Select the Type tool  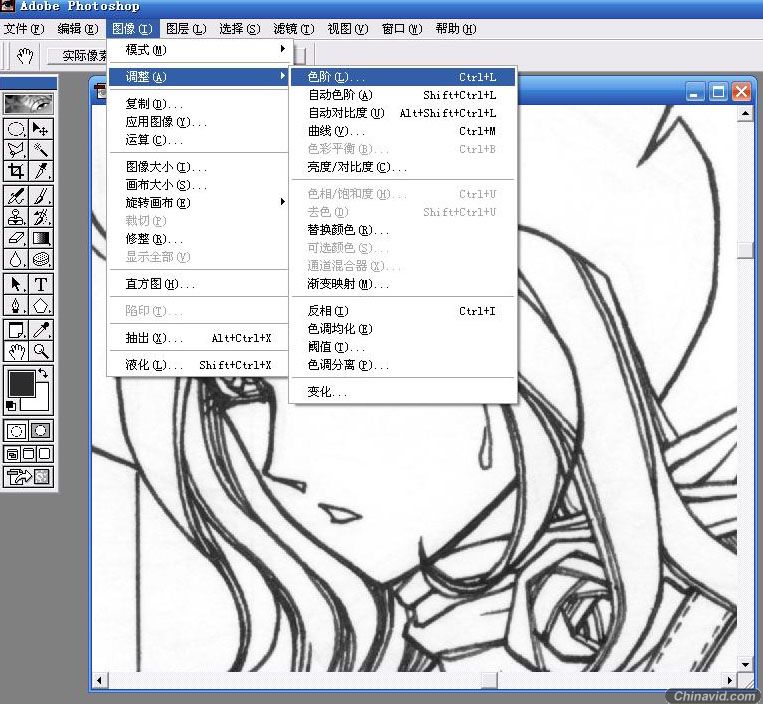40,284
